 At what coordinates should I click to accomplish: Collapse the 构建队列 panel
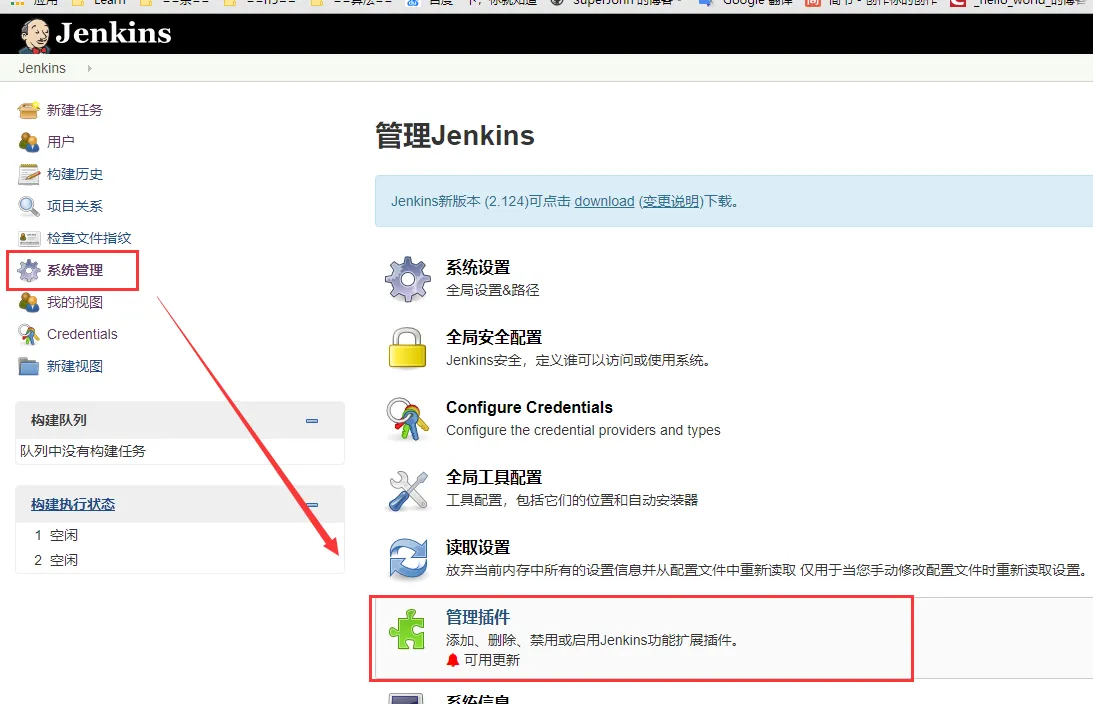click(312, 421)
